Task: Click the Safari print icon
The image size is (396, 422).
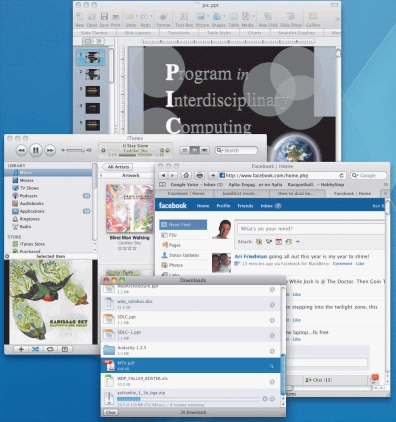Action: pos(199,175)
